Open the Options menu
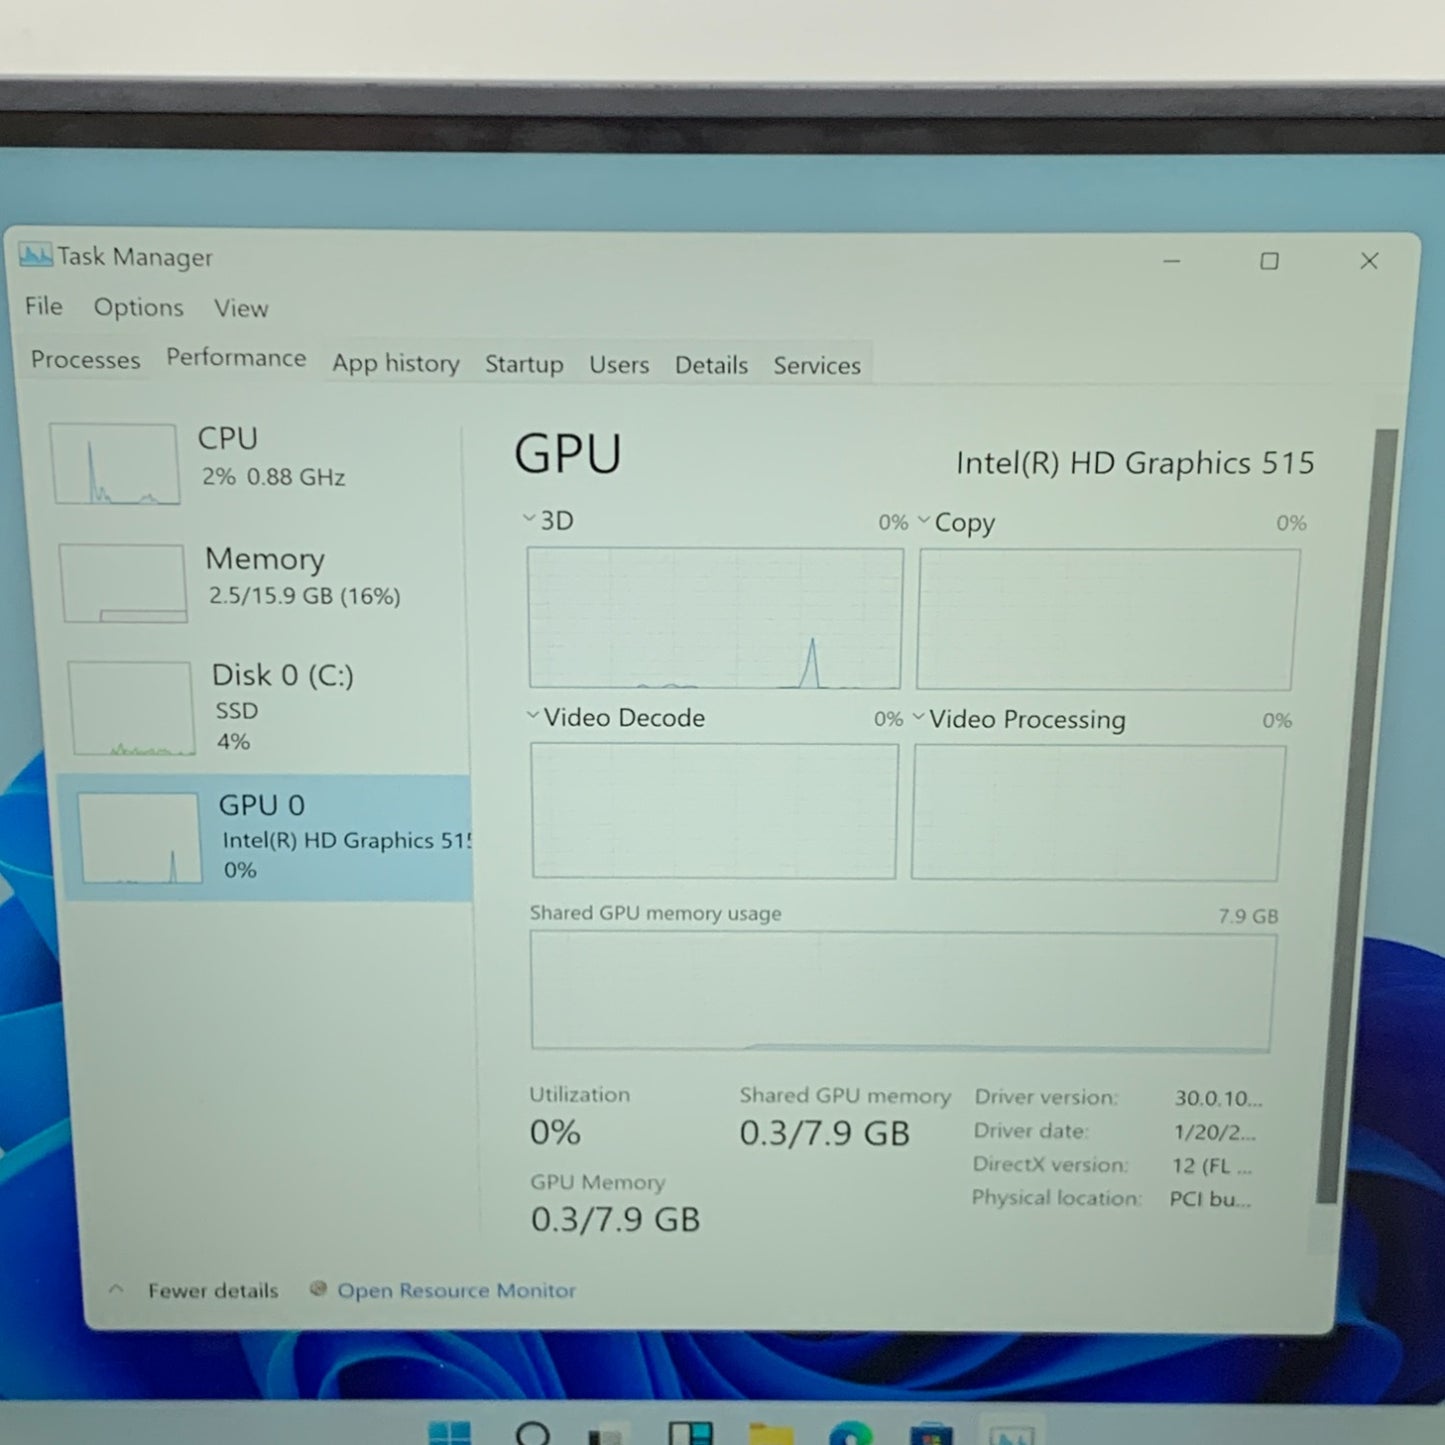Image resolution: width=1445 pixels, height=1445 pixels. pyautogui.click(x=138, y=308)
